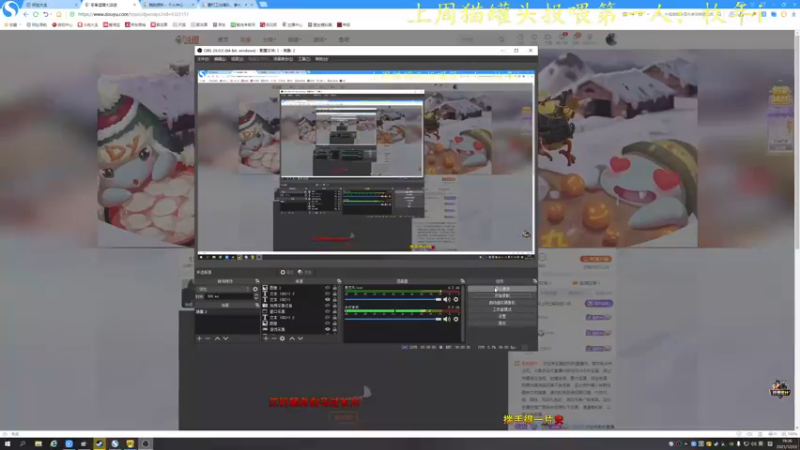Click the 启动虚拟摄像机 button
800x450 pixels.
click(x=502, y=303)
